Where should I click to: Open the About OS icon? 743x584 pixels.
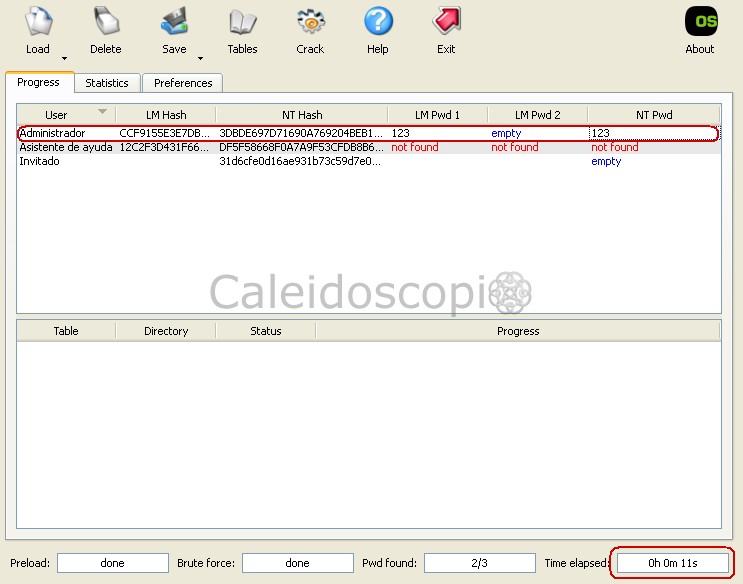point(700,22)
